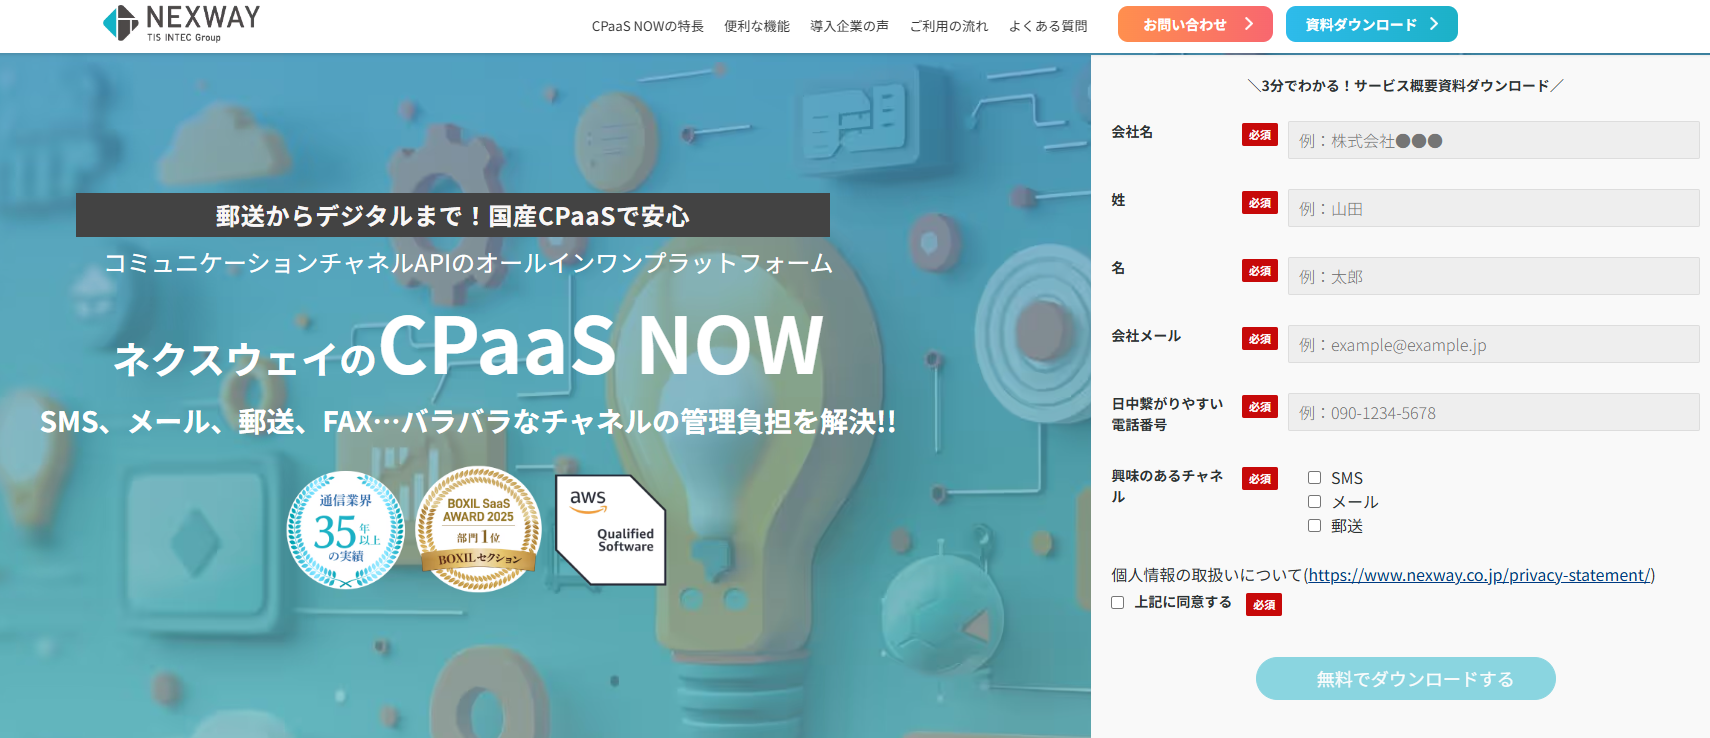Click the AWS Qualified Software badge
1710x738 pixels.
coord(611,530)
